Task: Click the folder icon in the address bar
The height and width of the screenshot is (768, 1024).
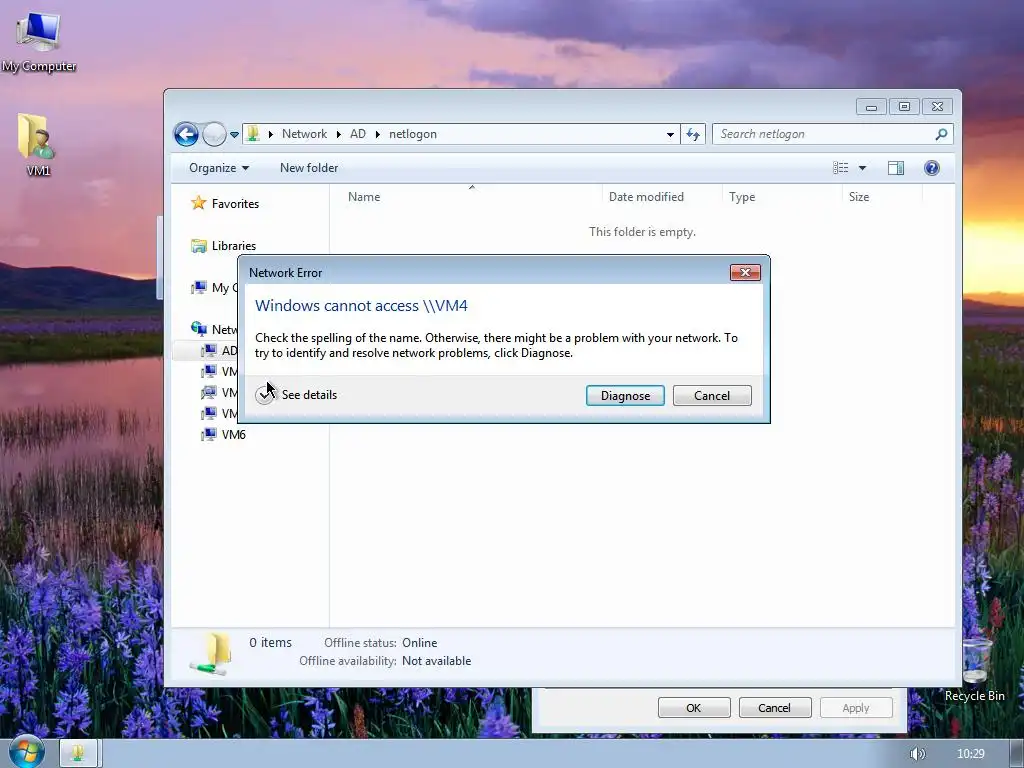Action: pyautogui.click(x=253, y=134)
